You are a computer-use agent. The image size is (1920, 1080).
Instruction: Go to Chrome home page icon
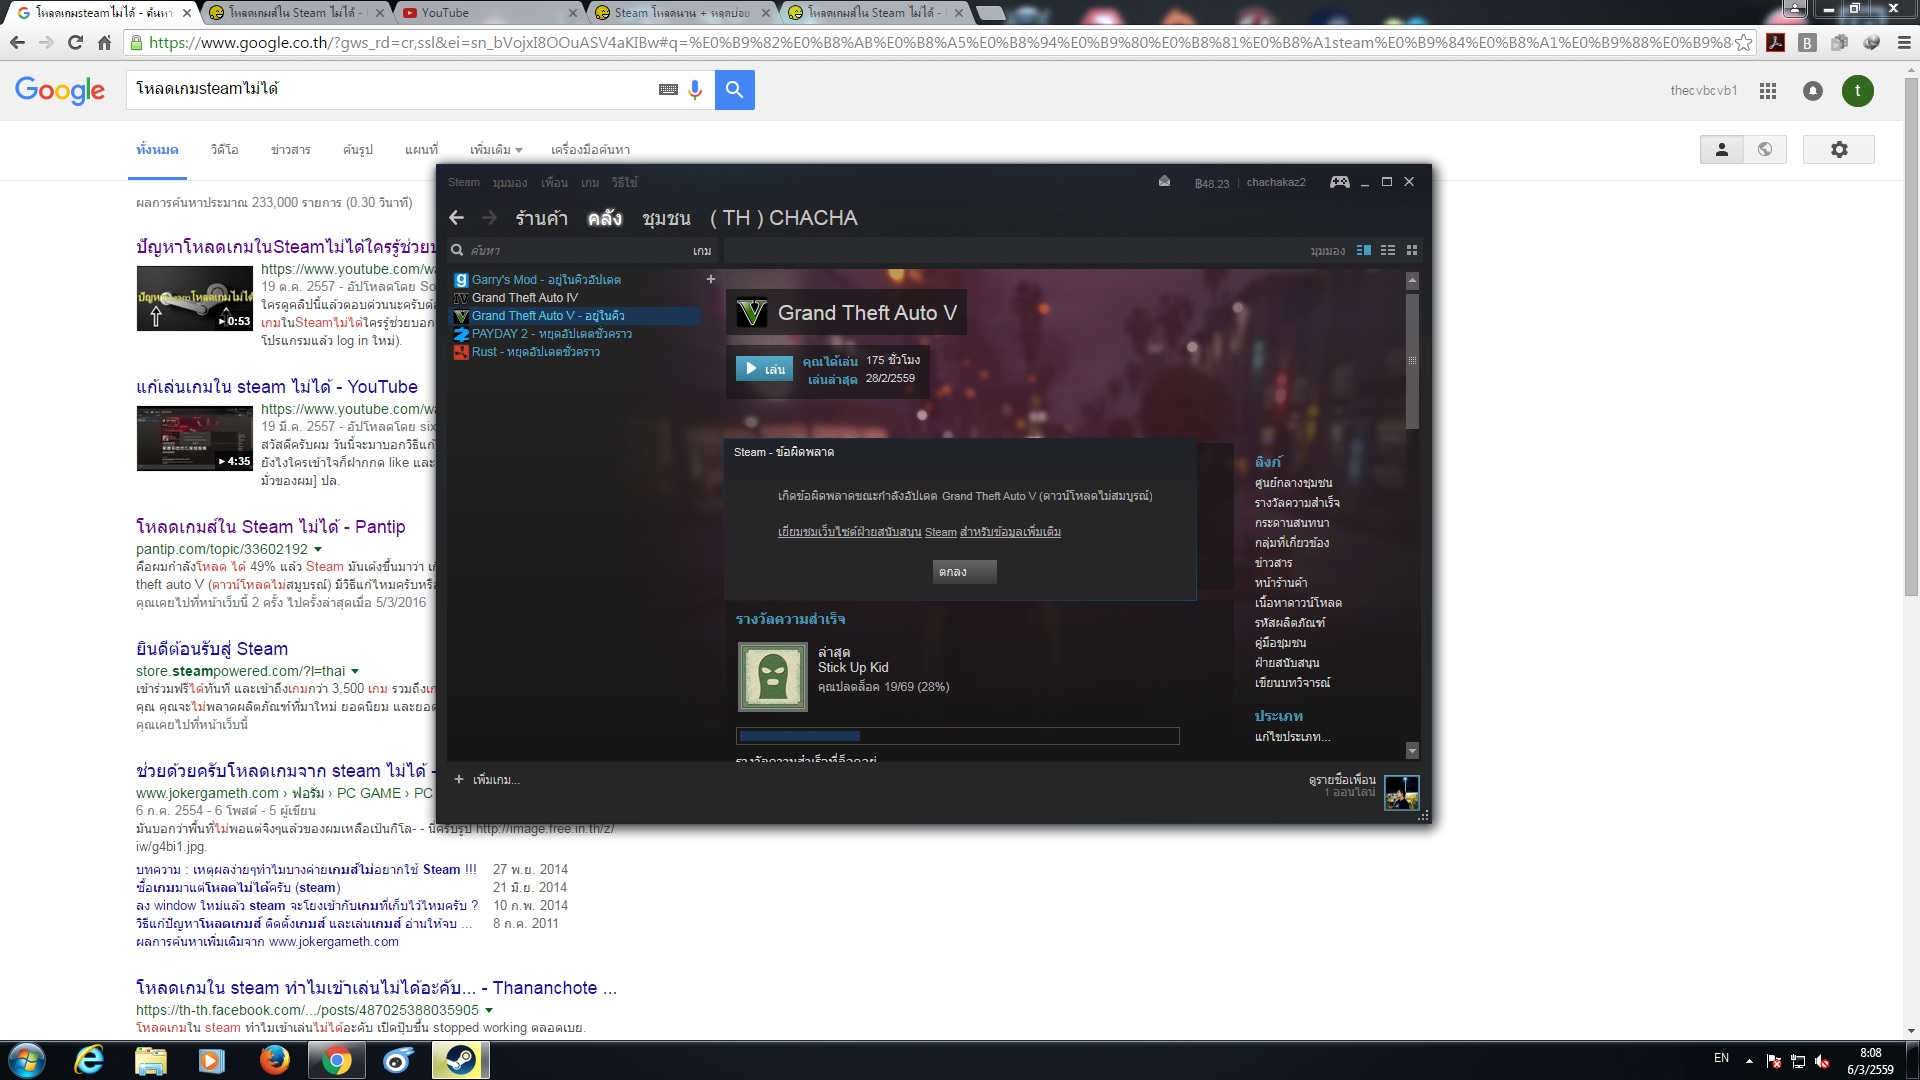(105, 42)
